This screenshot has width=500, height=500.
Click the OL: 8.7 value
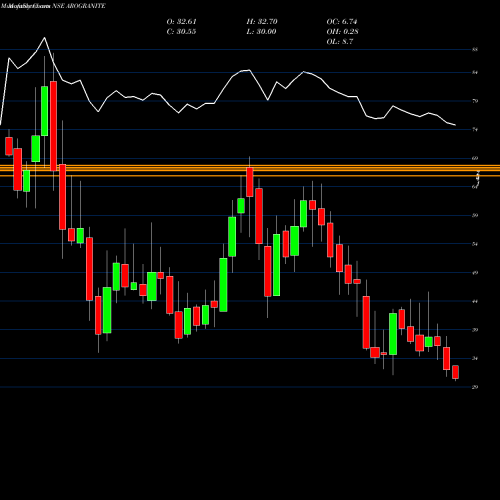click(340, 42)
